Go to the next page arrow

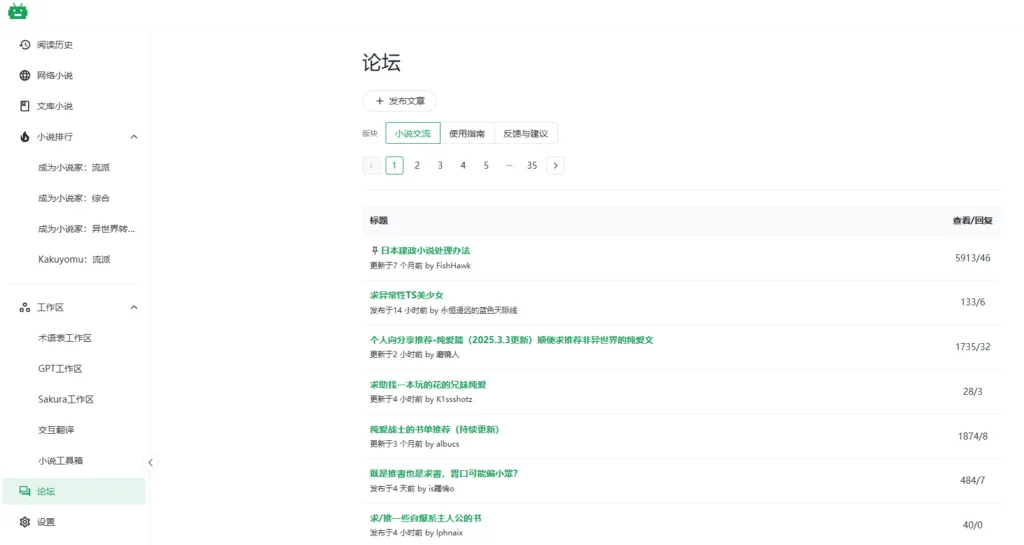(x=555, y=165)
